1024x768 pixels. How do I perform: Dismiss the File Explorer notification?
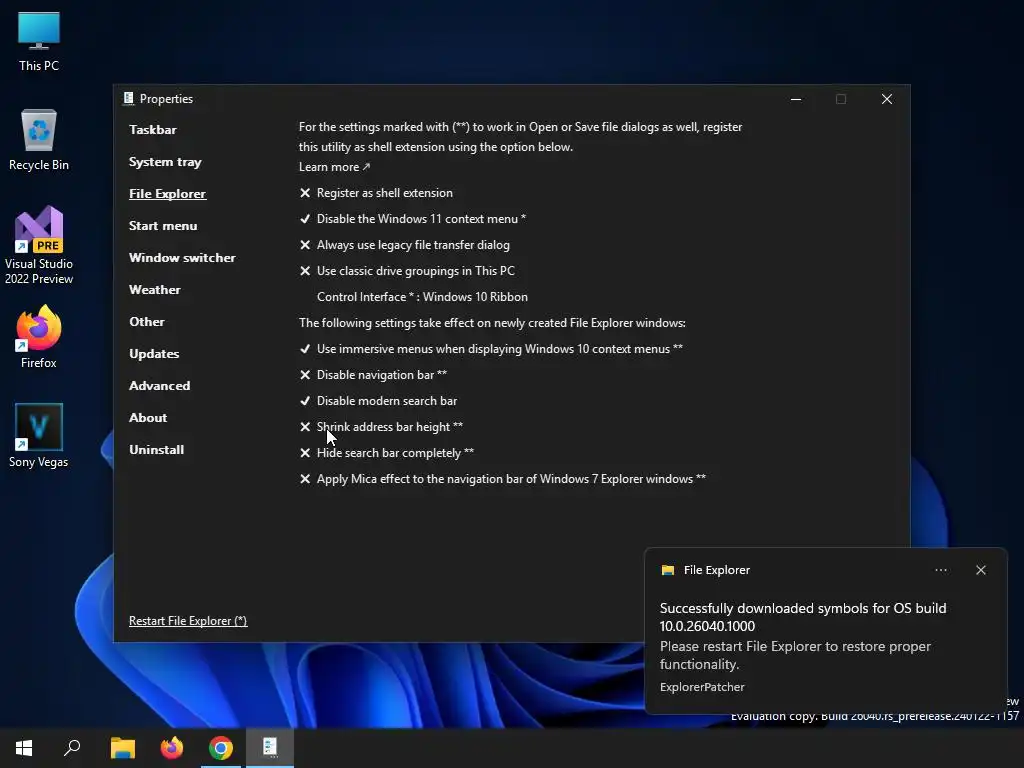pos(980,570)
